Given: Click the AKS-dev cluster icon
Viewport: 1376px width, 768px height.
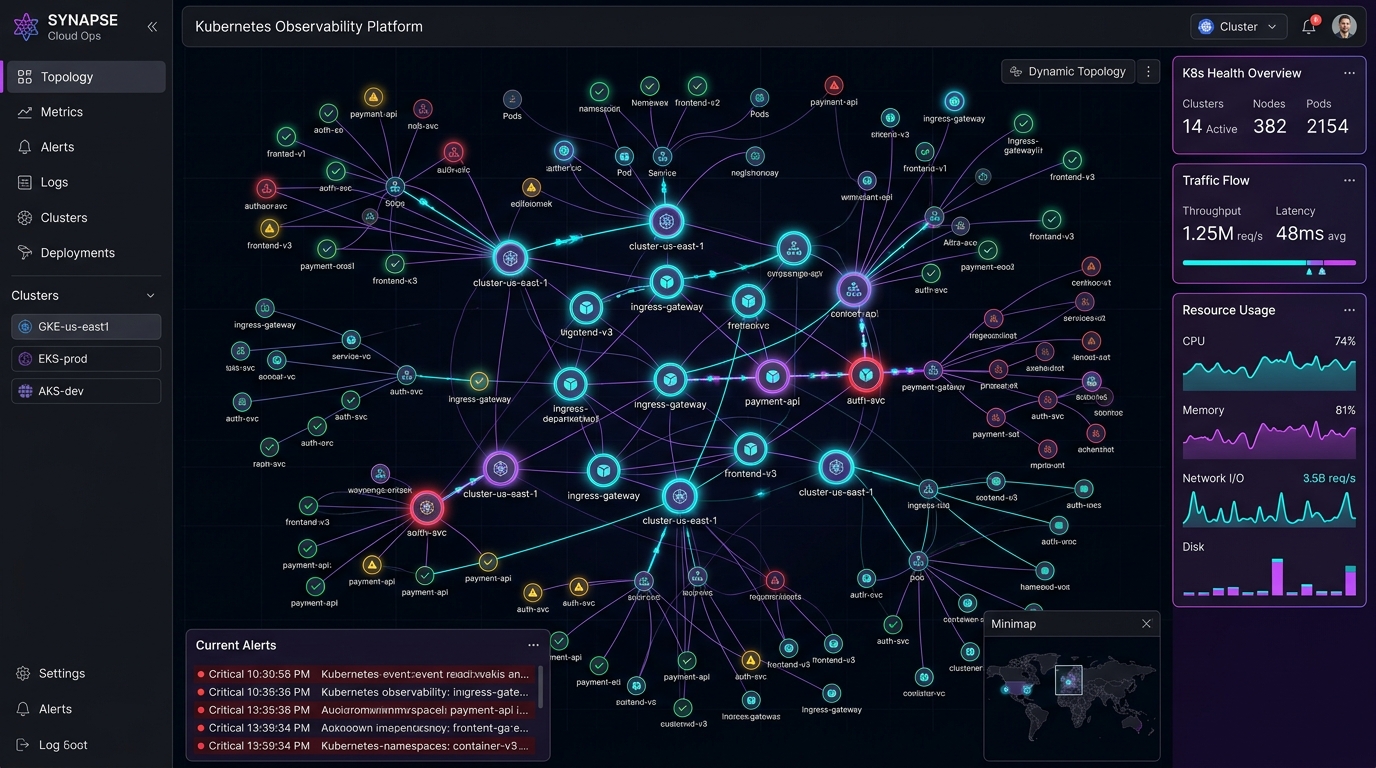Looking at the screenshot, I should [x=26, y=391].
